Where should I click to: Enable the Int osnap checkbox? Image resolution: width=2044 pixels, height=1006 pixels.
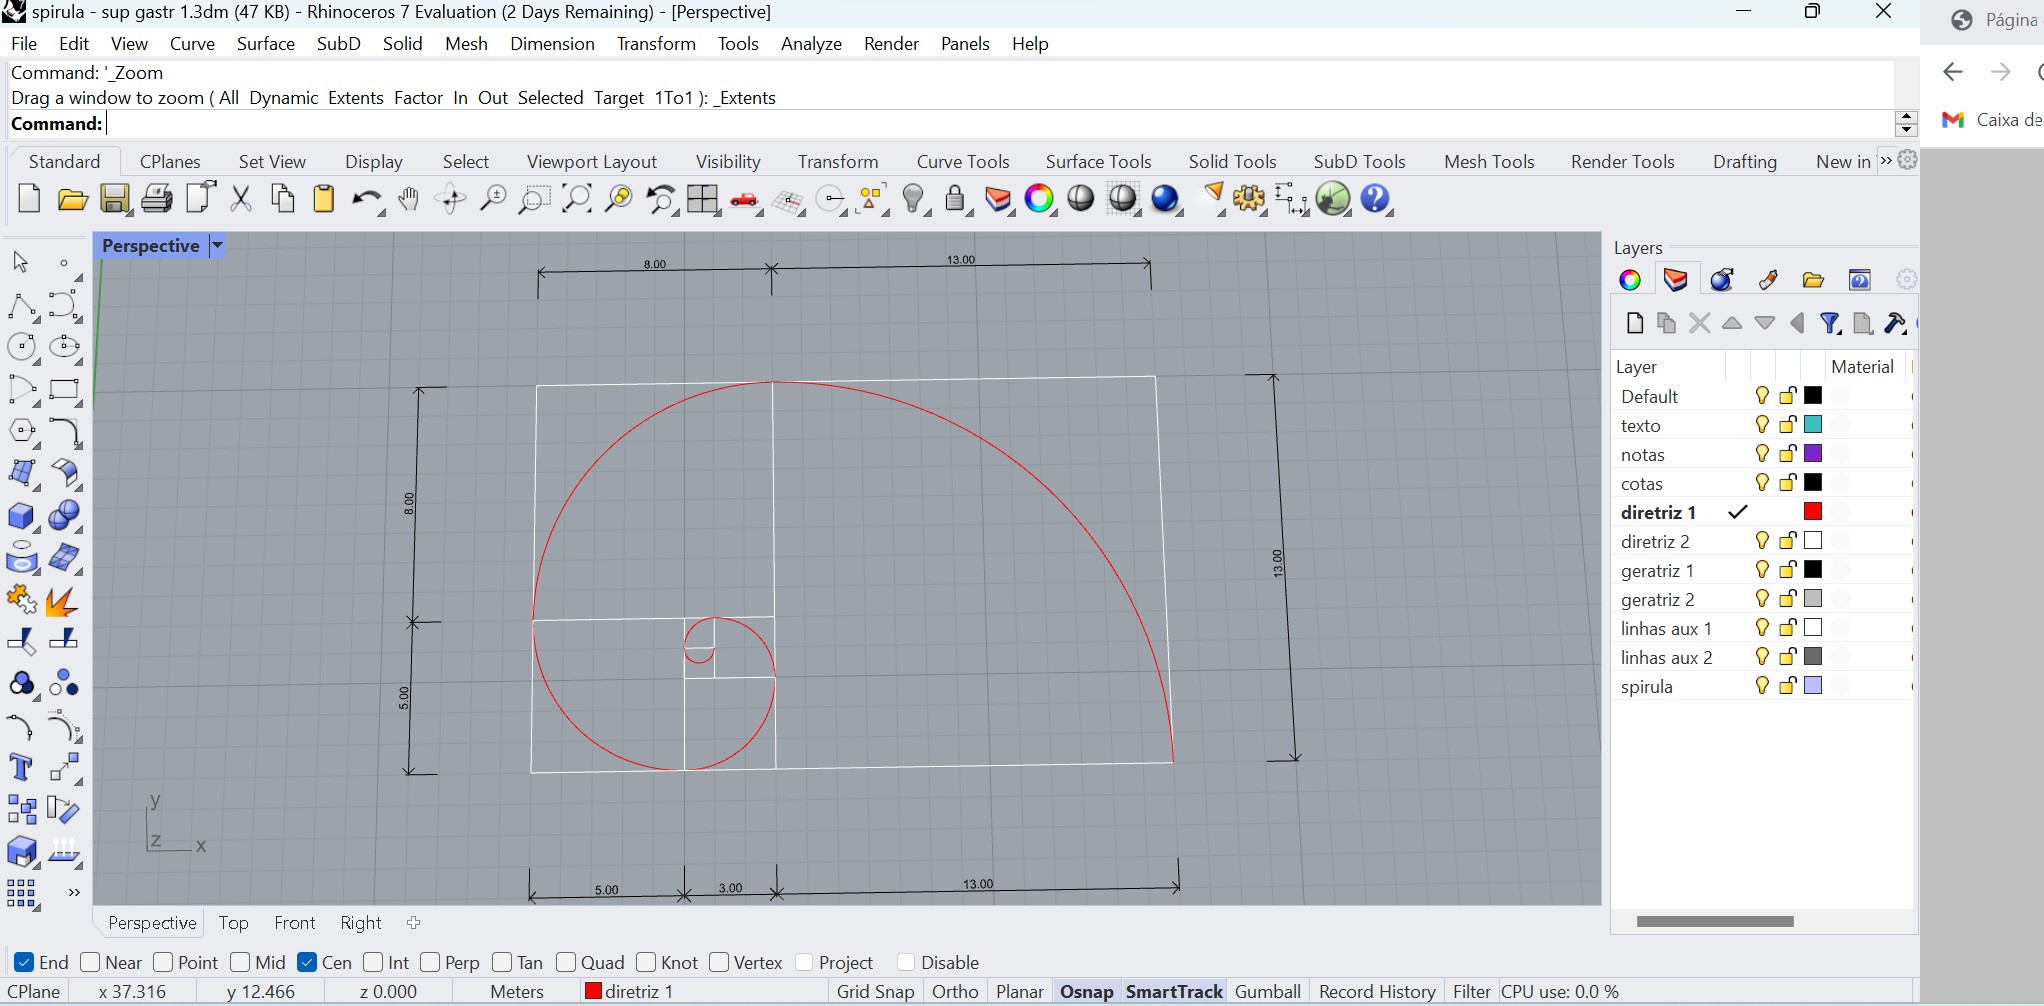pyautogui.click(x=373, y=962)
